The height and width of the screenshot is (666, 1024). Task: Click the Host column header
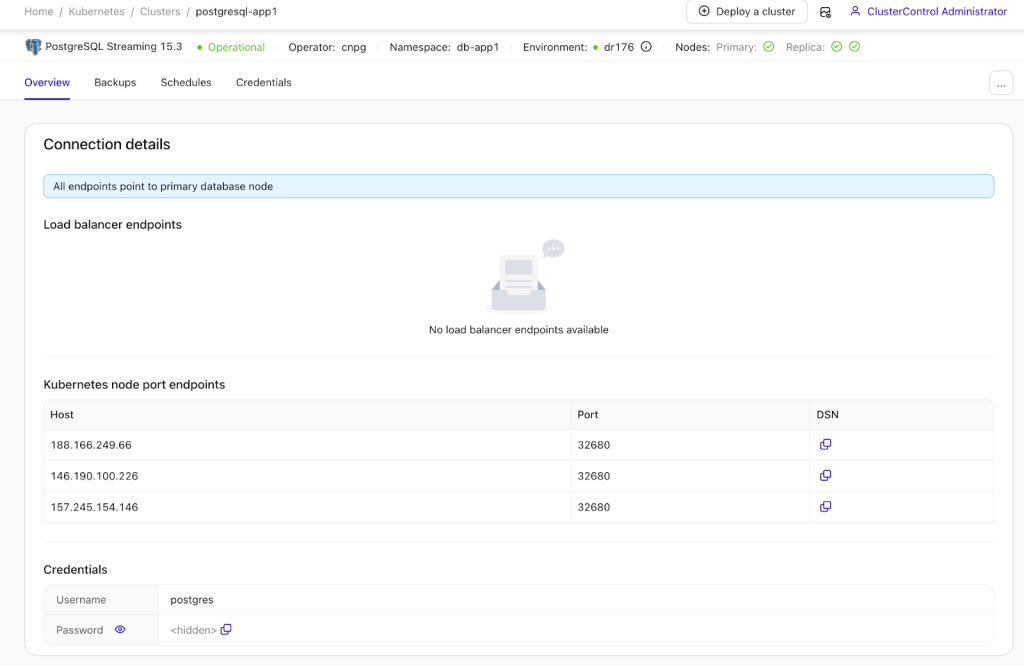pyautogui.click(x=307, y=415)
